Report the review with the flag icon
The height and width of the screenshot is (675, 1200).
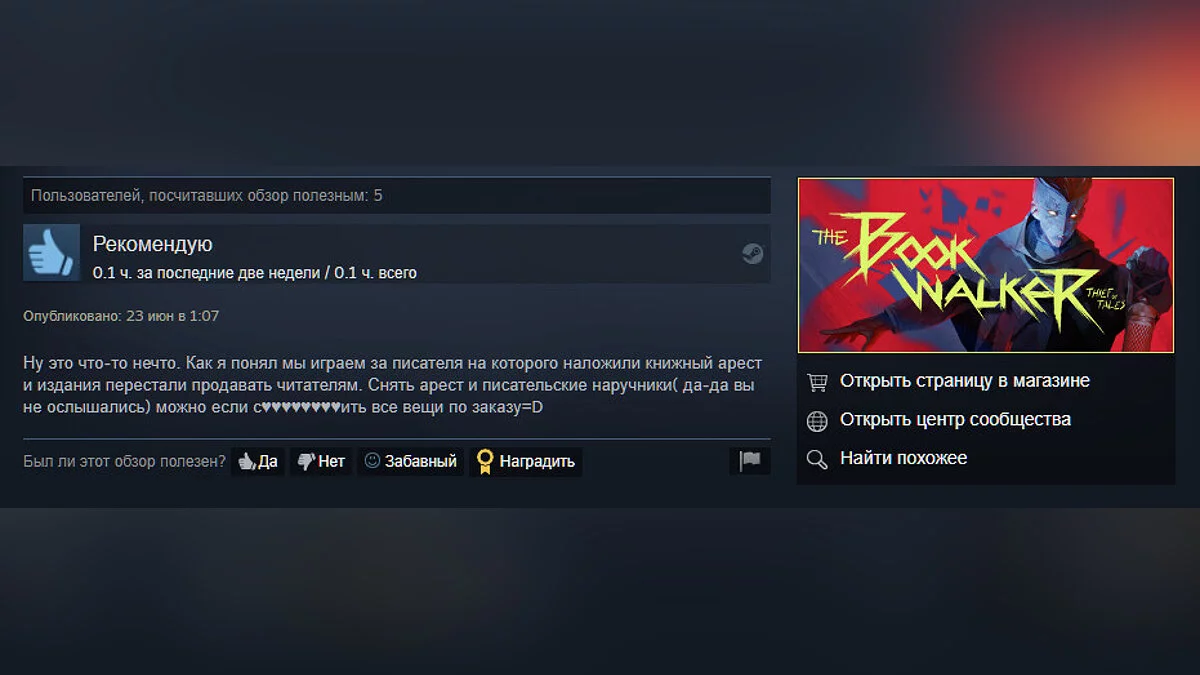point(750,461)
